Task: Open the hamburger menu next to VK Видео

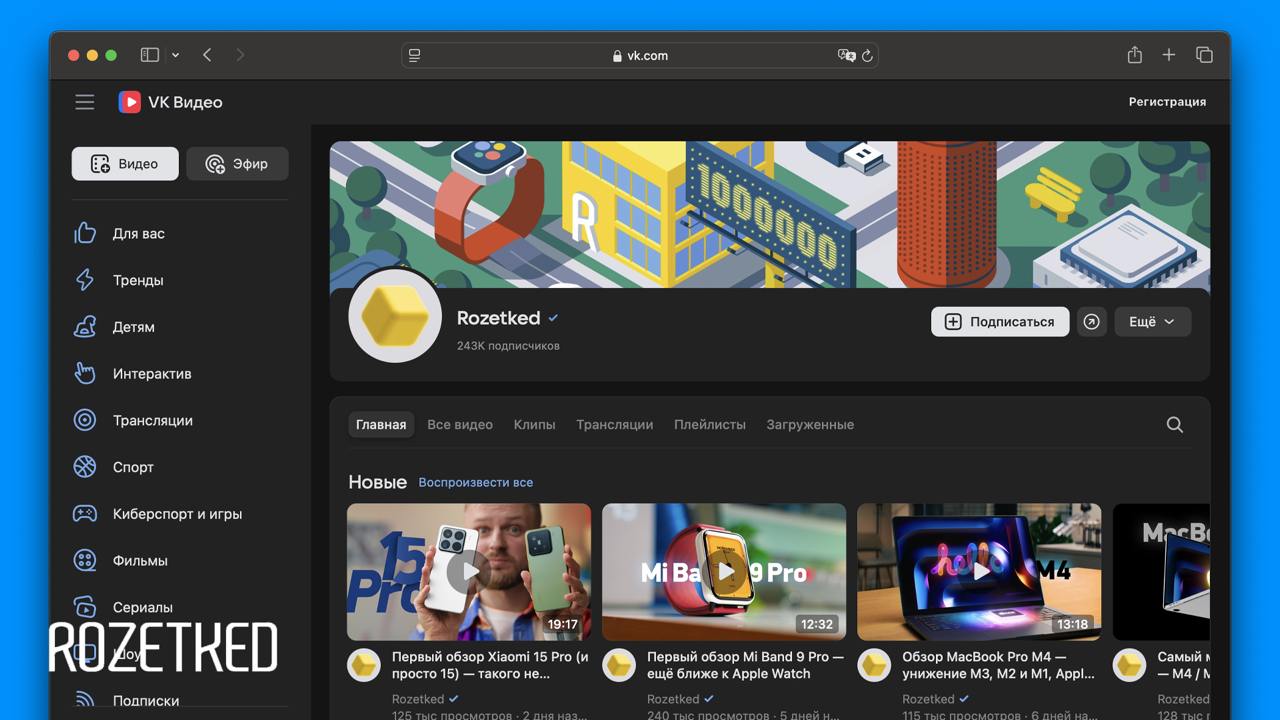Action: tap(85, 102)
